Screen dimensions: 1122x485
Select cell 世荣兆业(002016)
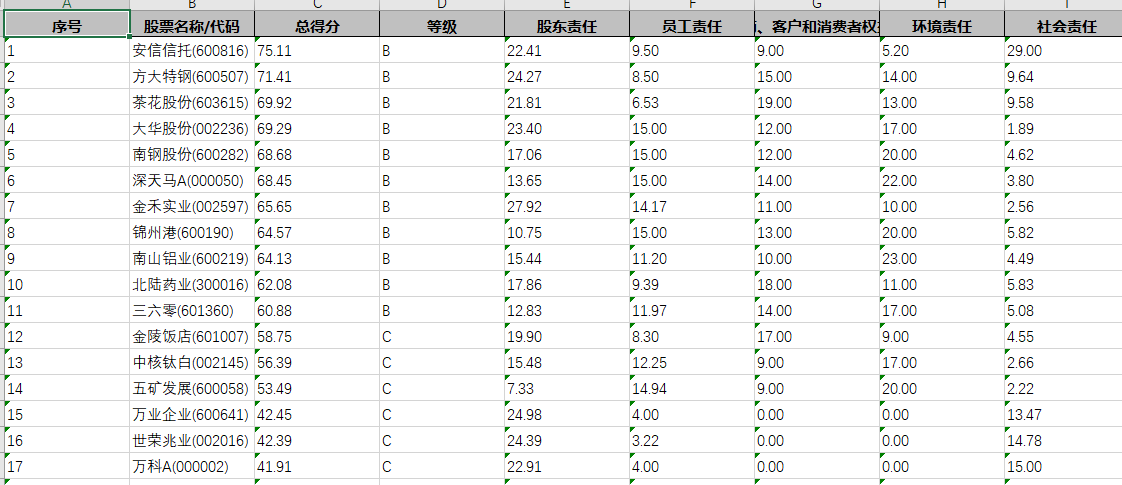click(192, 440)
